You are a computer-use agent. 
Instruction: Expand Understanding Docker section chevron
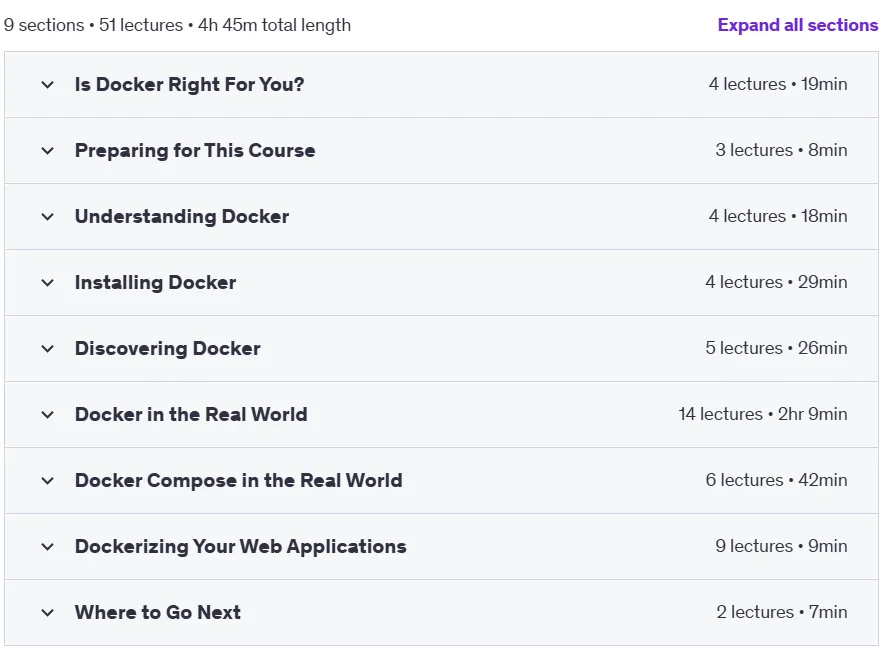(48, 217)
